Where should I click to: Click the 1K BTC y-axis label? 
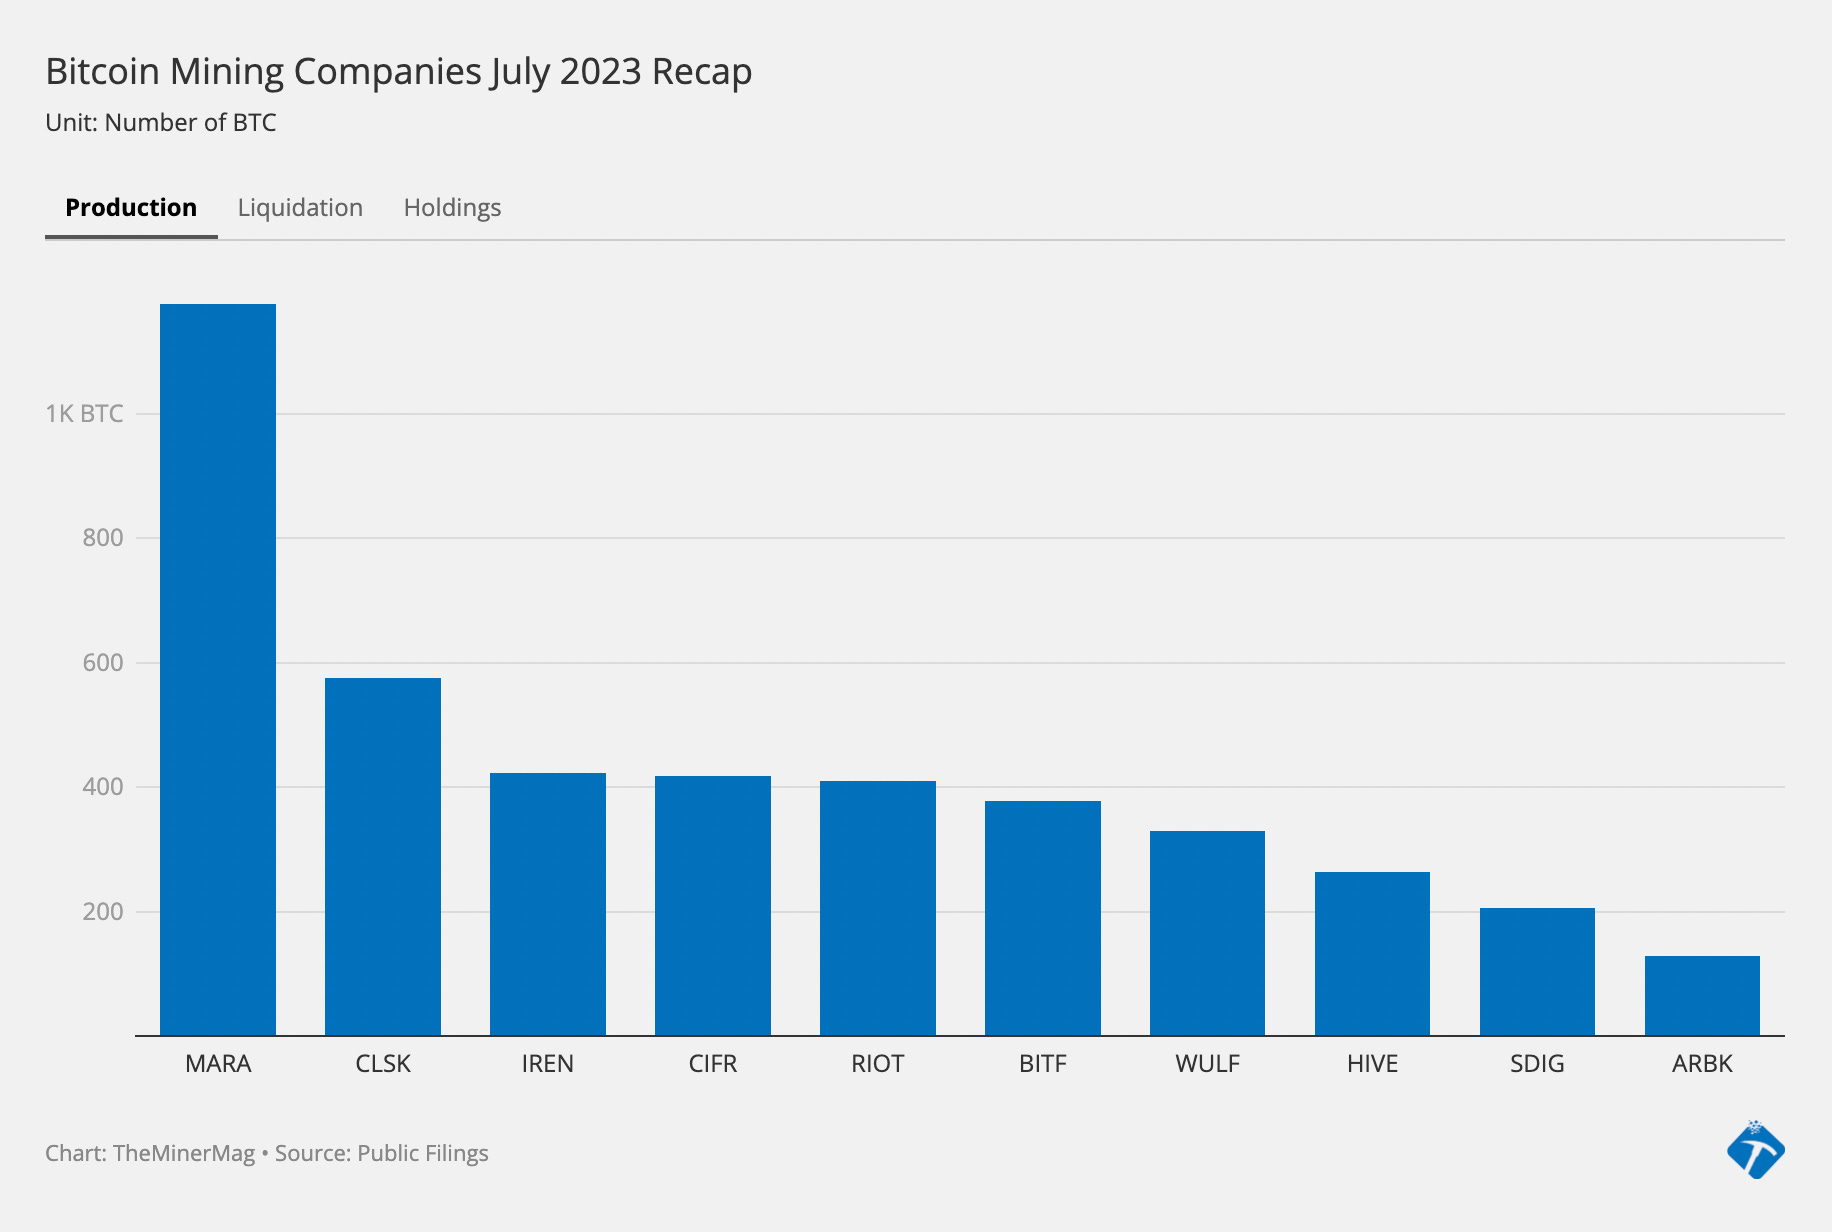tap(84, 413)
